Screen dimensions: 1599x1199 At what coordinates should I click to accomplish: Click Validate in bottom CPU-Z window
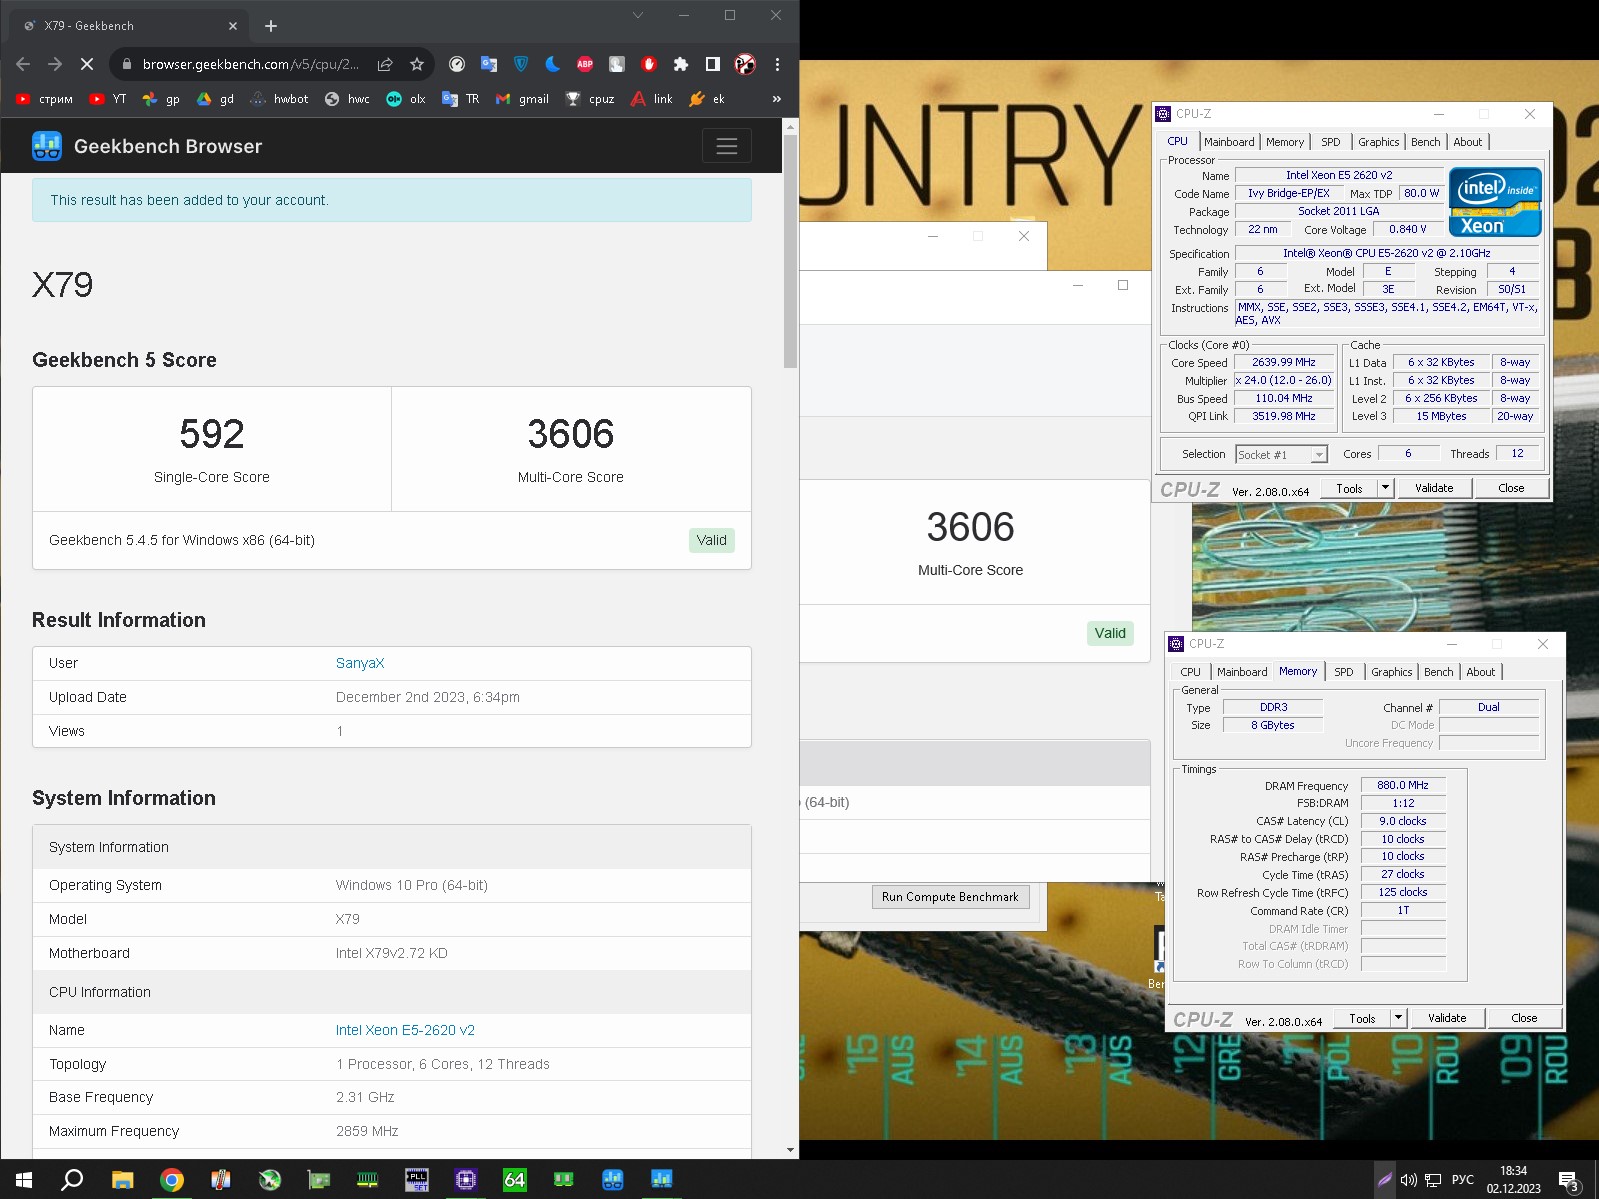click(x=1447, y=1018)
